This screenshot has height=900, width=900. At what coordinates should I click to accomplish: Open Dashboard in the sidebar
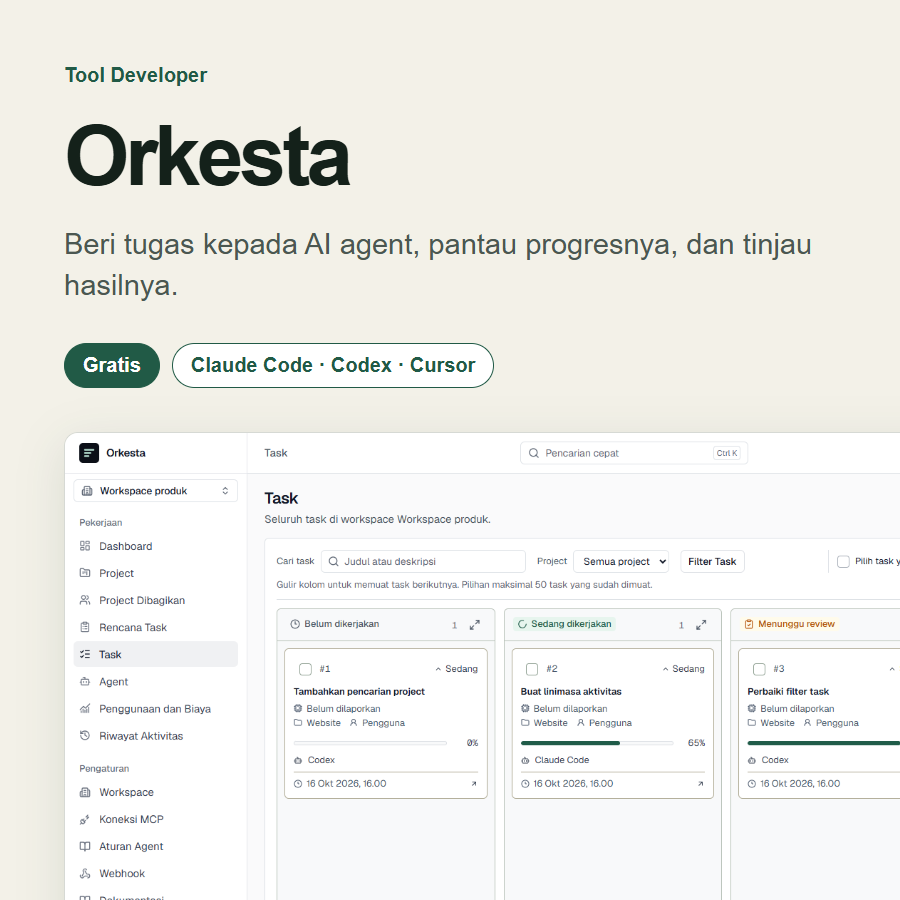coord(156,546)
